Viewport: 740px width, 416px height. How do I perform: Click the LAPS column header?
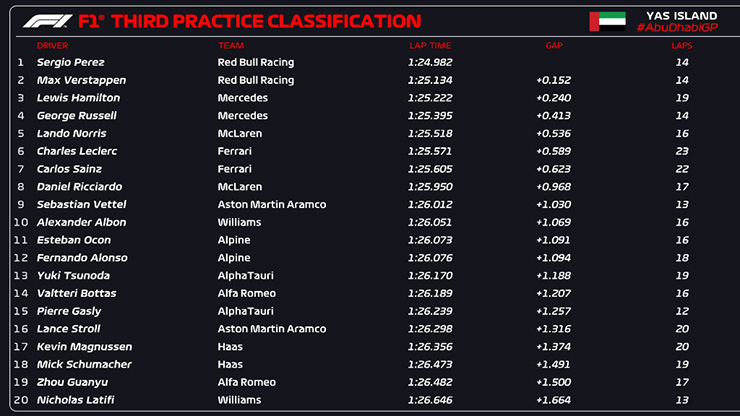pos(682,45)
